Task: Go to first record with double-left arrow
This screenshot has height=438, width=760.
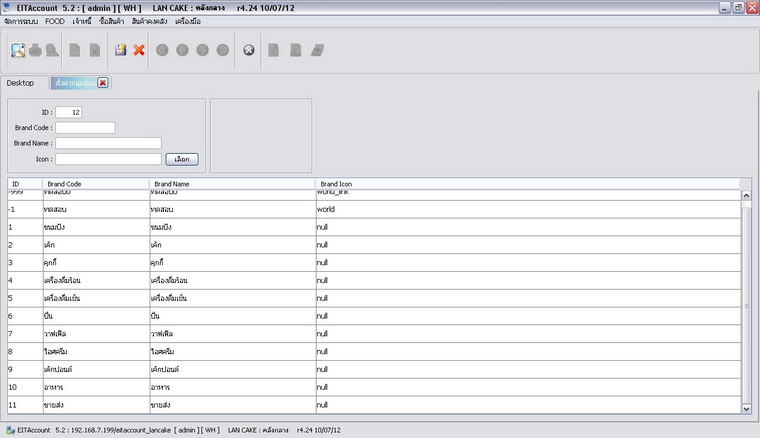Action: [x=162, y=50]
